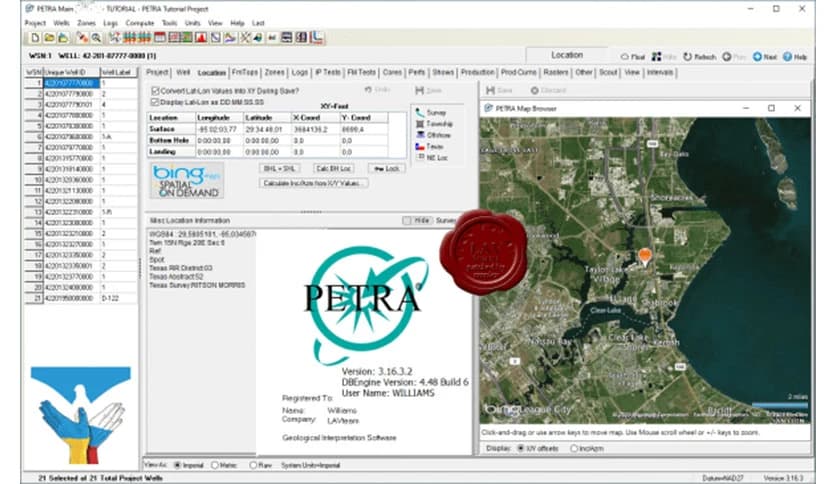Click the Float window icon
The width and height of the screenshot is (836, 484).
(624, 57)
